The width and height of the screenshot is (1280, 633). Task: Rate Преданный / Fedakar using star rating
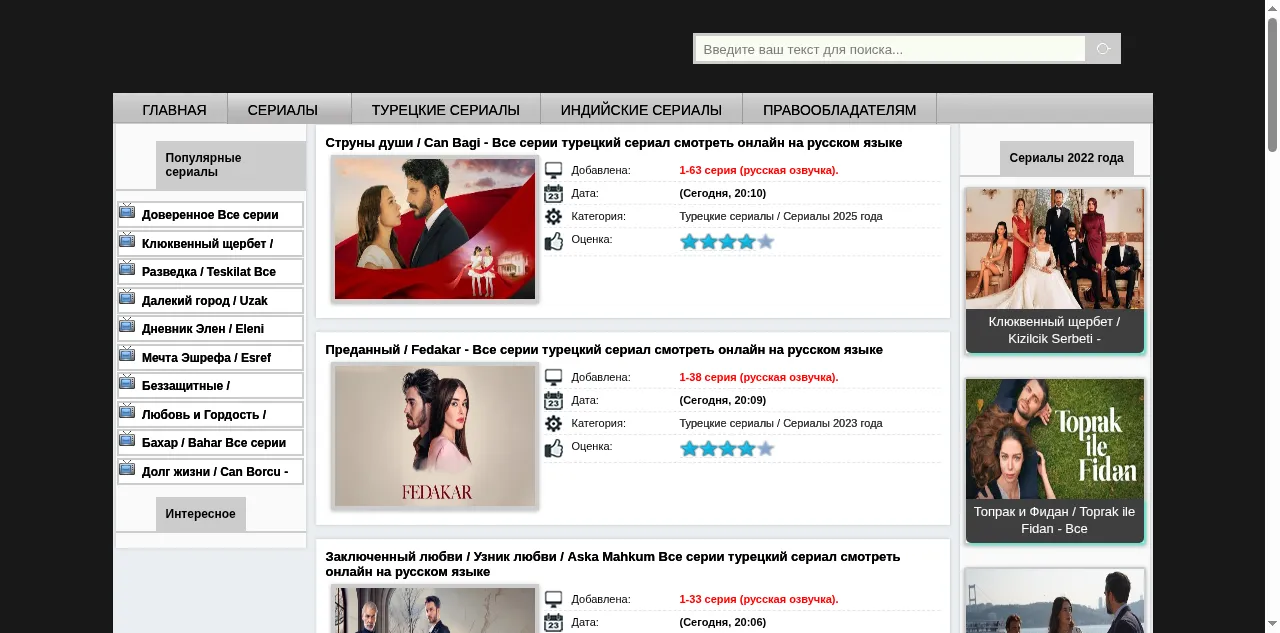[727, 449]
